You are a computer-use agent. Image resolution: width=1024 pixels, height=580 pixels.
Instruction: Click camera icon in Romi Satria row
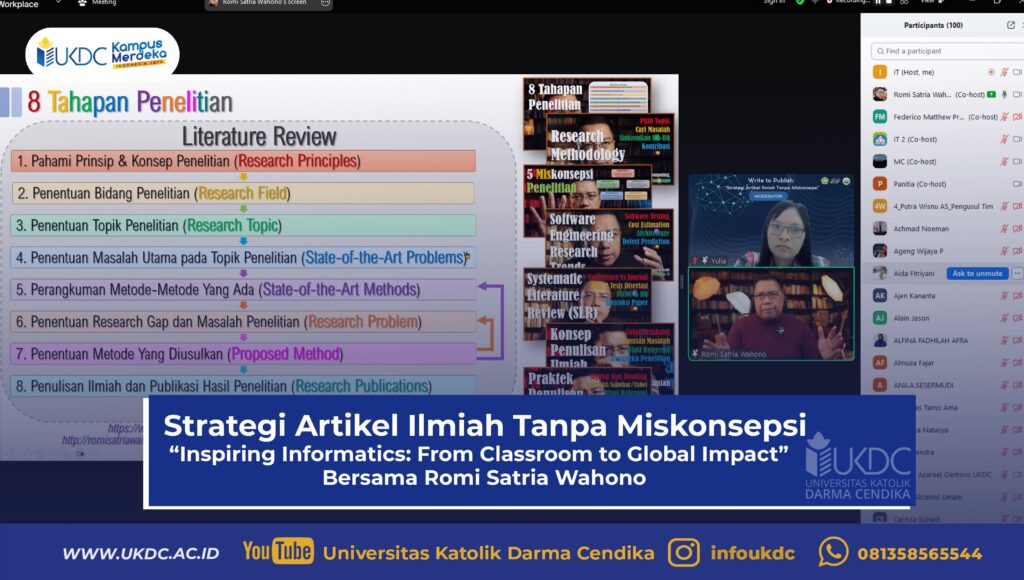pos(1017,94)
